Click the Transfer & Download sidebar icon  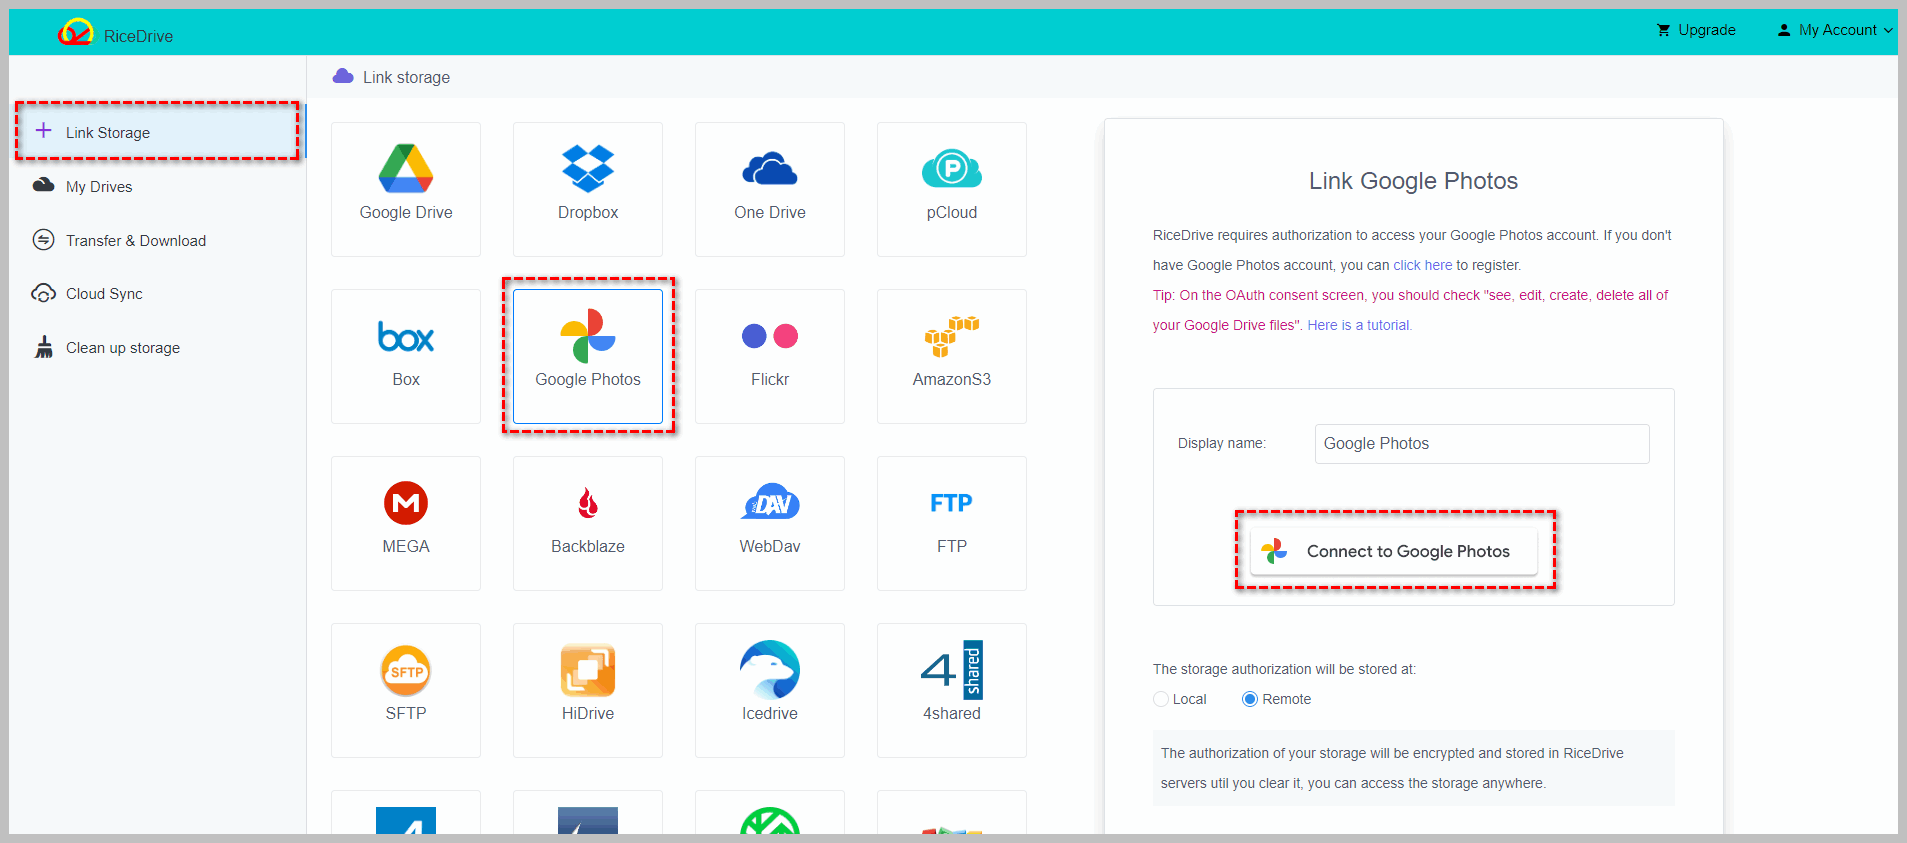click(x=44, y=240)
